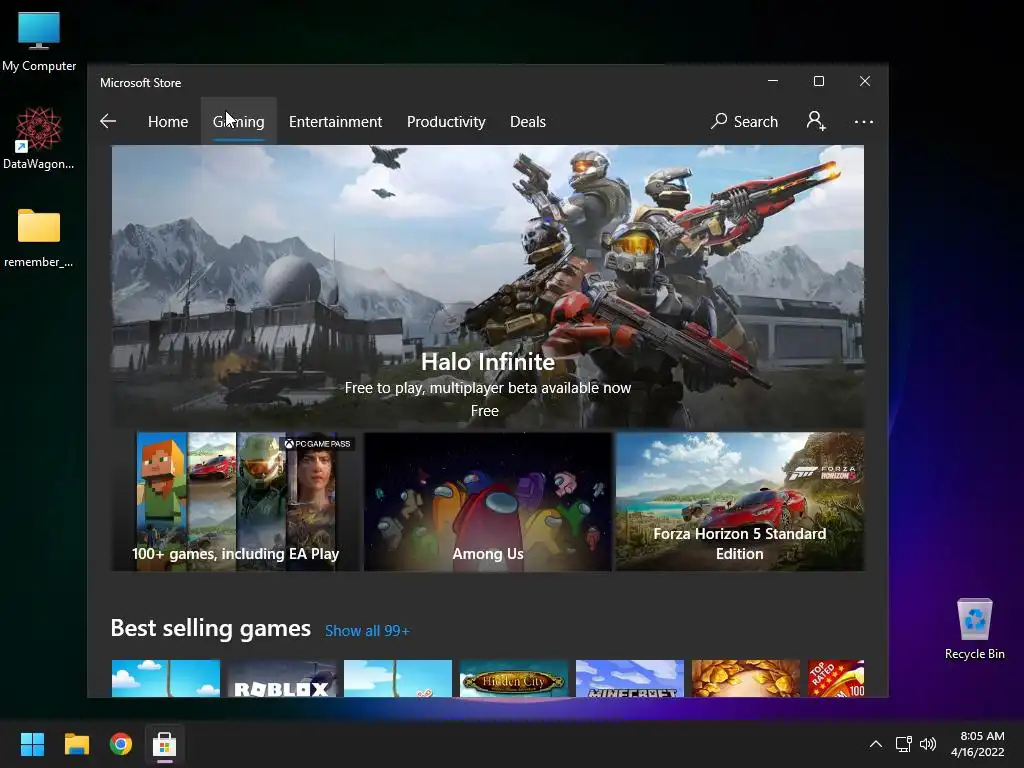
Task: Open File Explorer from the taskbar
Action: [76, 744]
